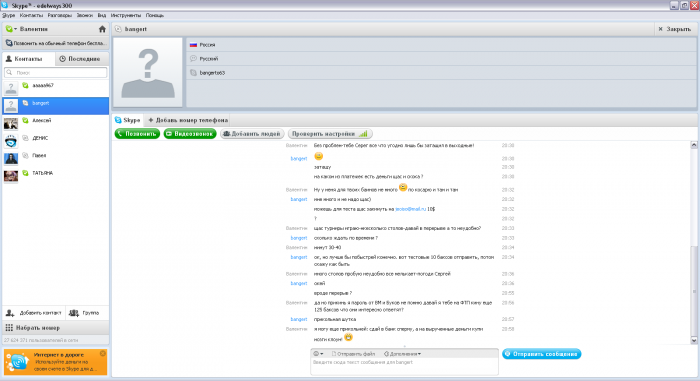Select contact ТАТЬЯНА in the list
This screenshot has height=381, width=700.
tap(56, 176)
